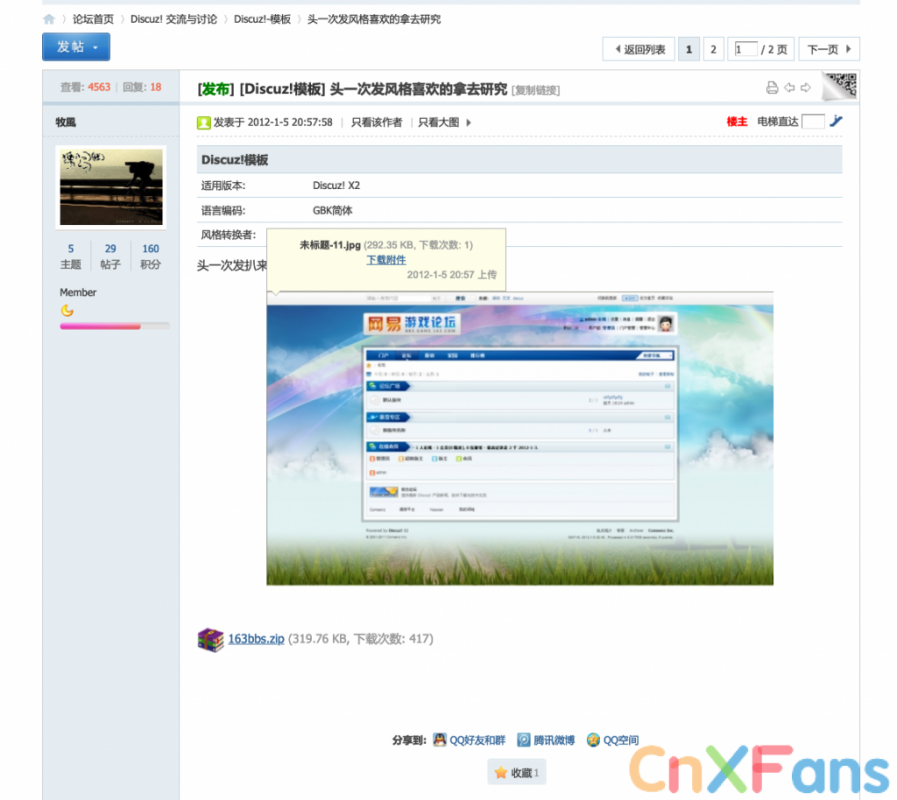Go to Discuz! 交流与讨论 breadcrumb
Image resolution: width=897 pixels, height=800 pixels.
(x=174, y=19)
